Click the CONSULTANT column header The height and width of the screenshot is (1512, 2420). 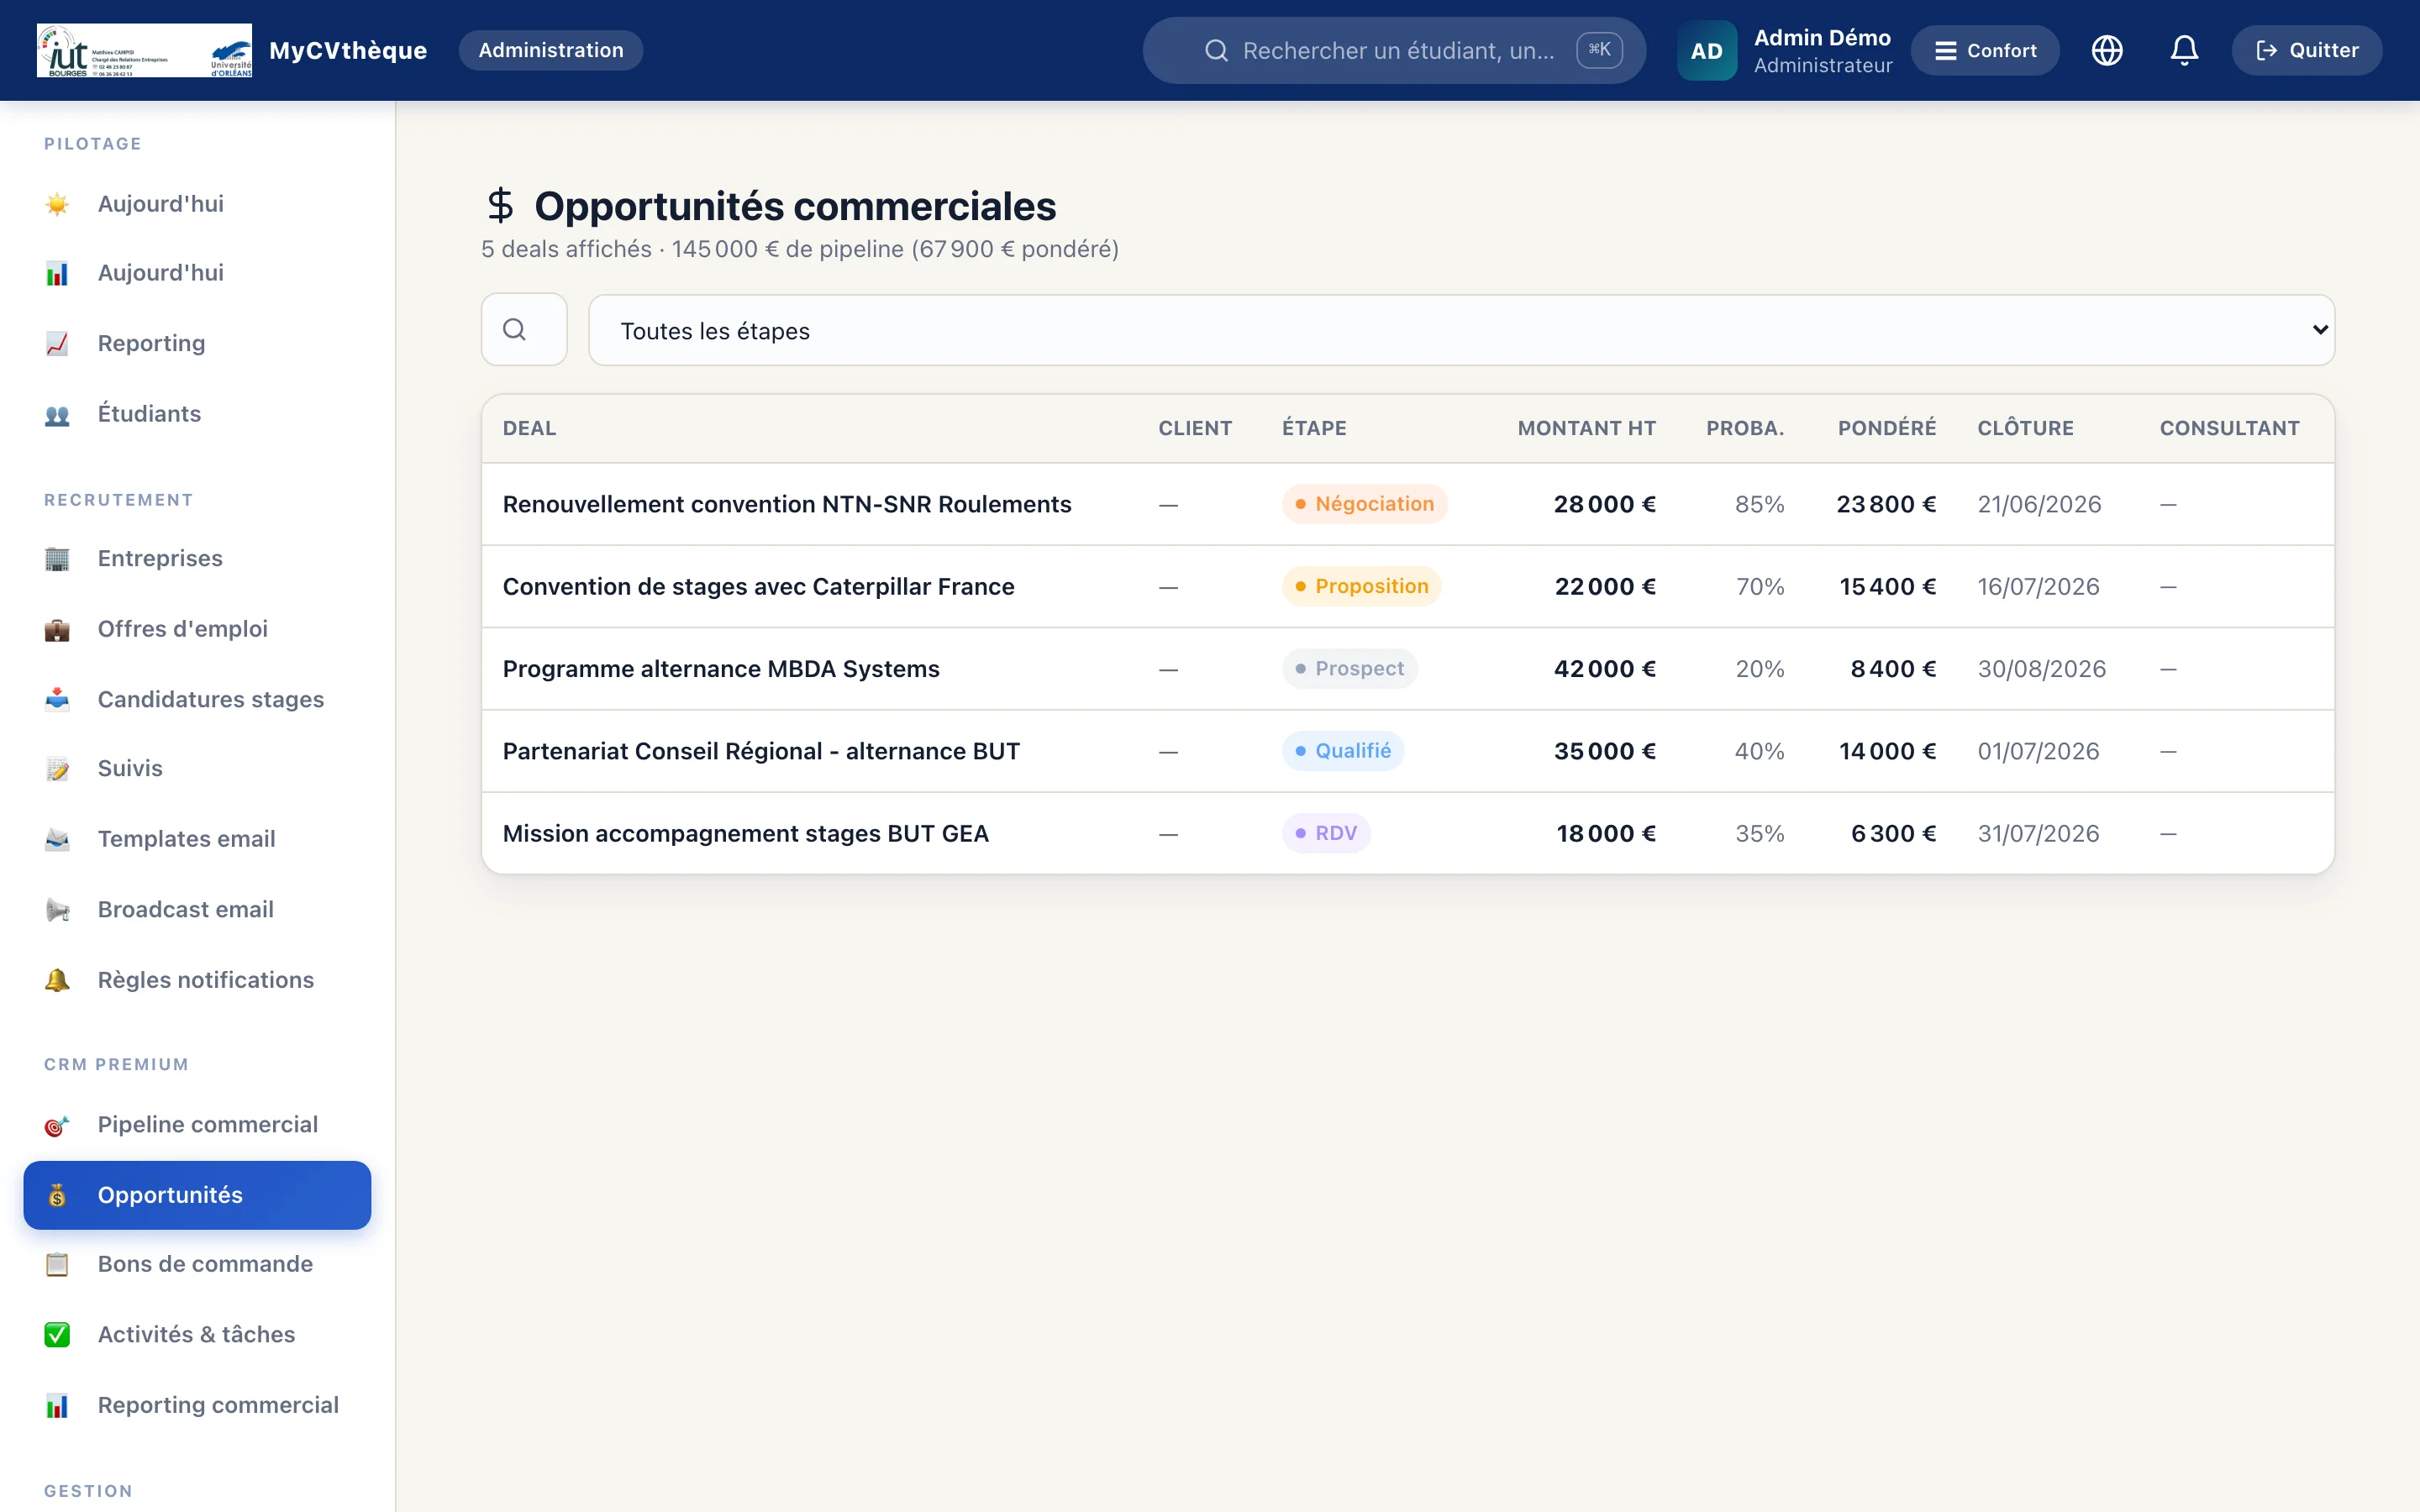[x=2229, y=428]
